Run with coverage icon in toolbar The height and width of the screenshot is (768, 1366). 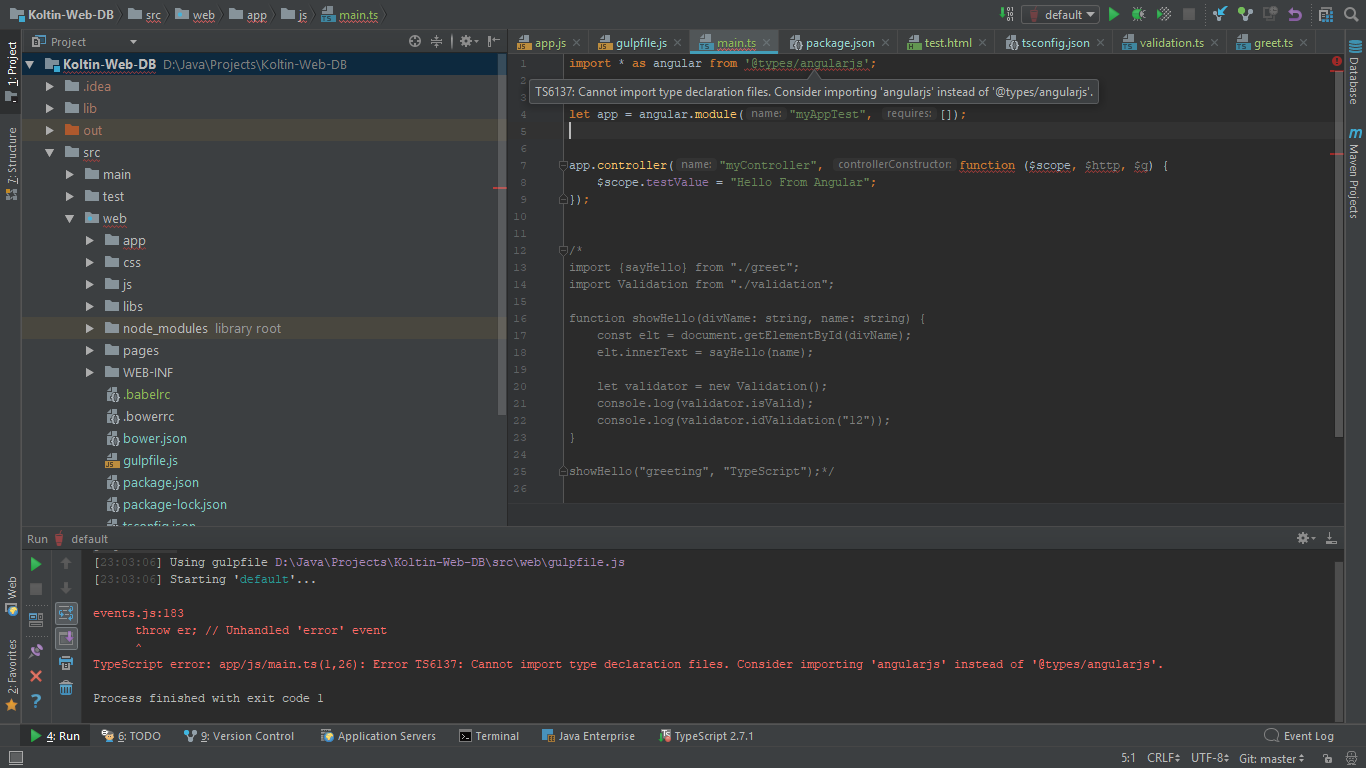pos(1164,14)
